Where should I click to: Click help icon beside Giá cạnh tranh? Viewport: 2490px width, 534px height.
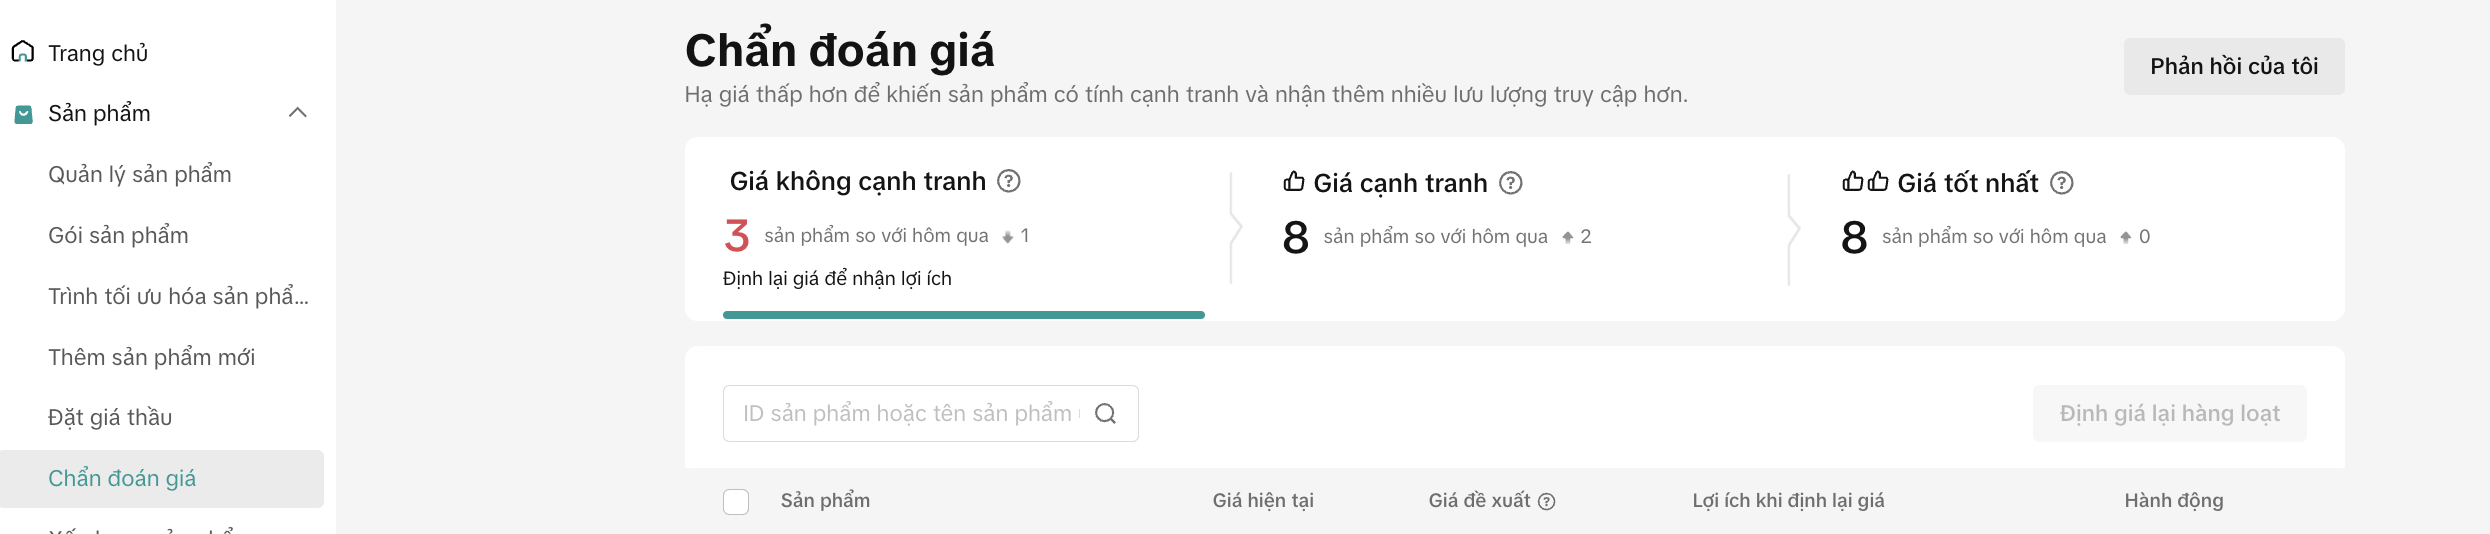(x=1511, y=183)
